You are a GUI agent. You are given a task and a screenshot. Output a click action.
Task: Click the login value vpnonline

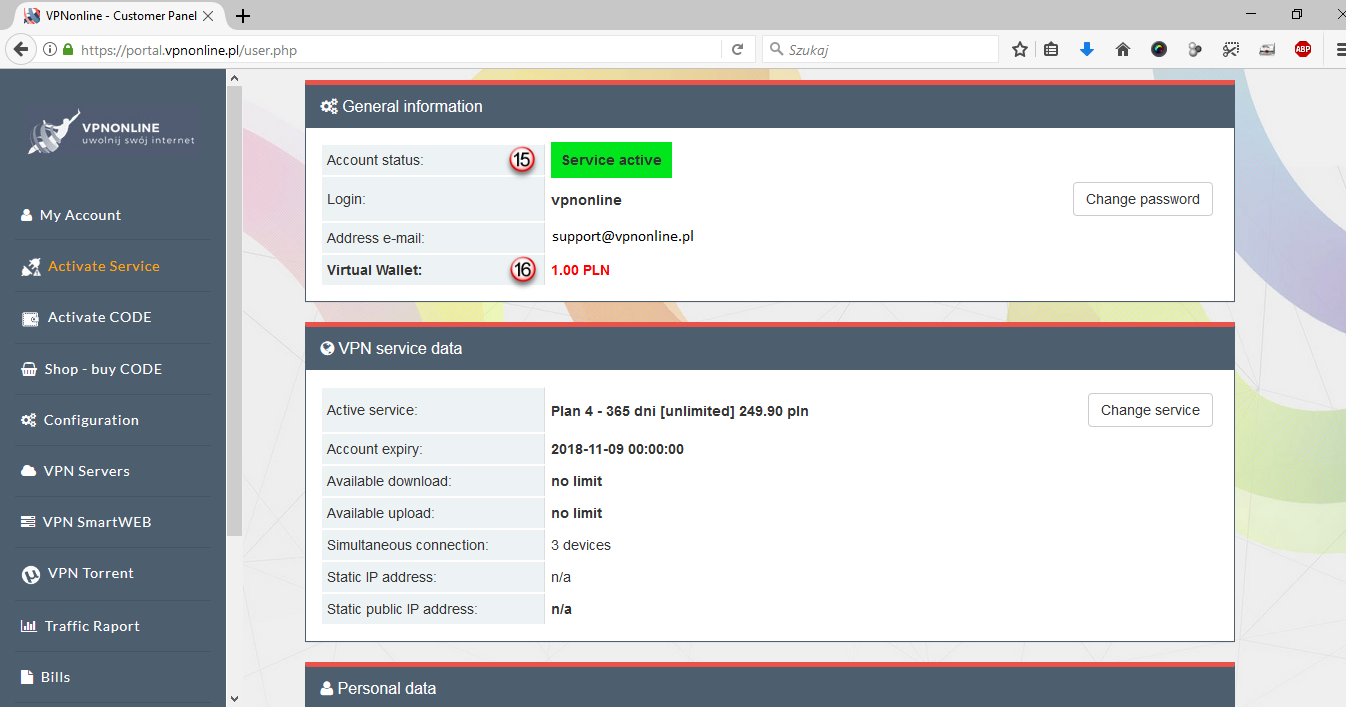pyautogui.click(x=586, y=200)
